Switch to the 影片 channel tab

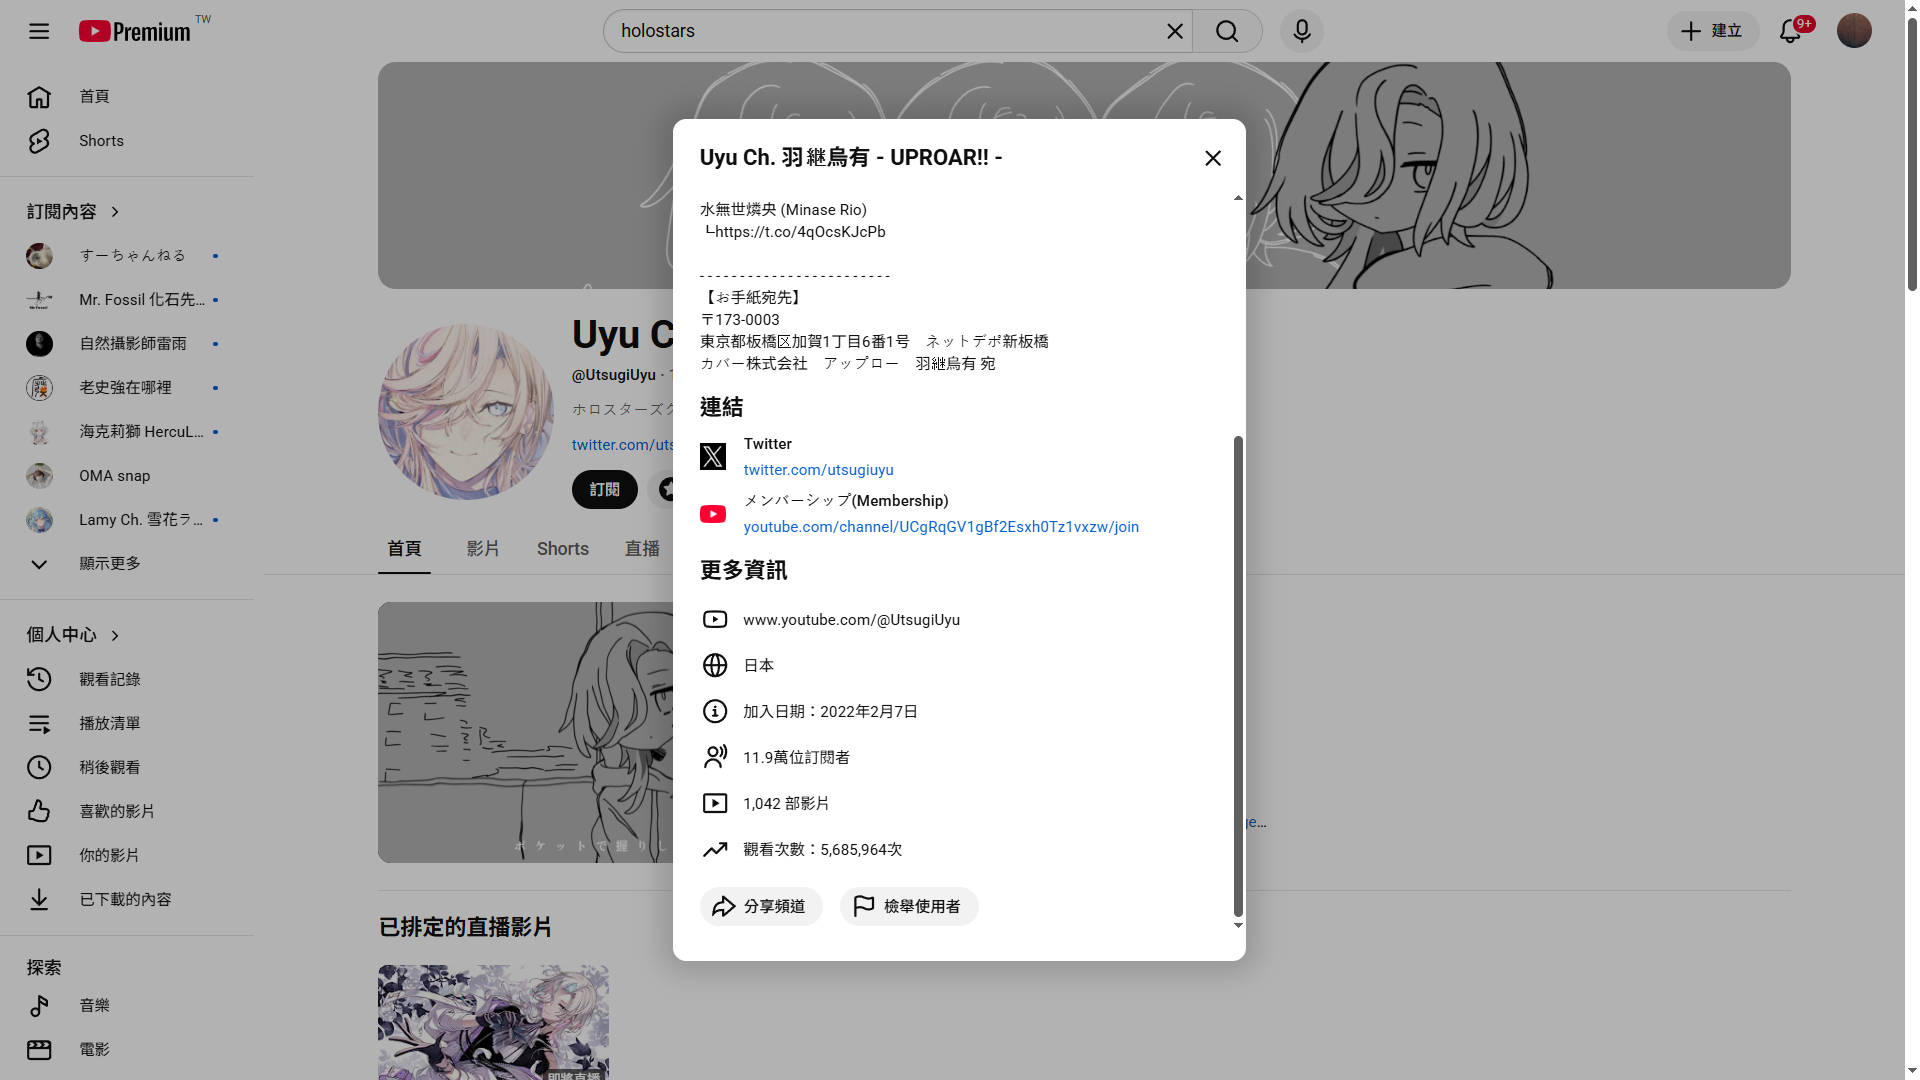[x=482, y=549]
